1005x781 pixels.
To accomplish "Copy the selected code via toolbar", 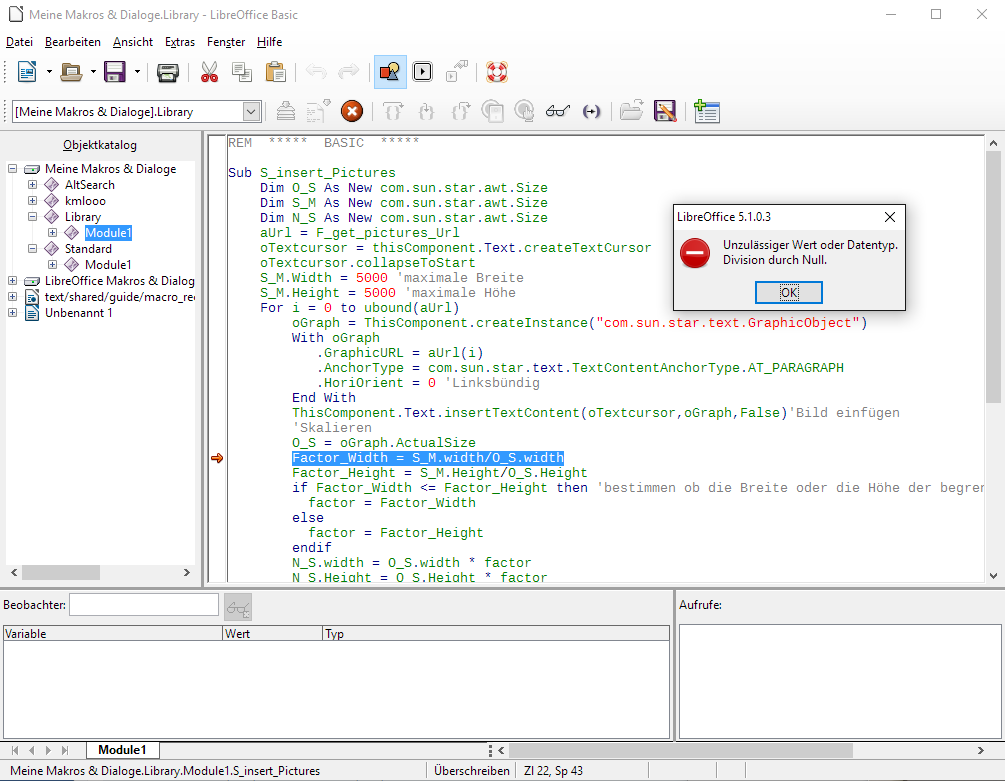I will click(242, 72).
